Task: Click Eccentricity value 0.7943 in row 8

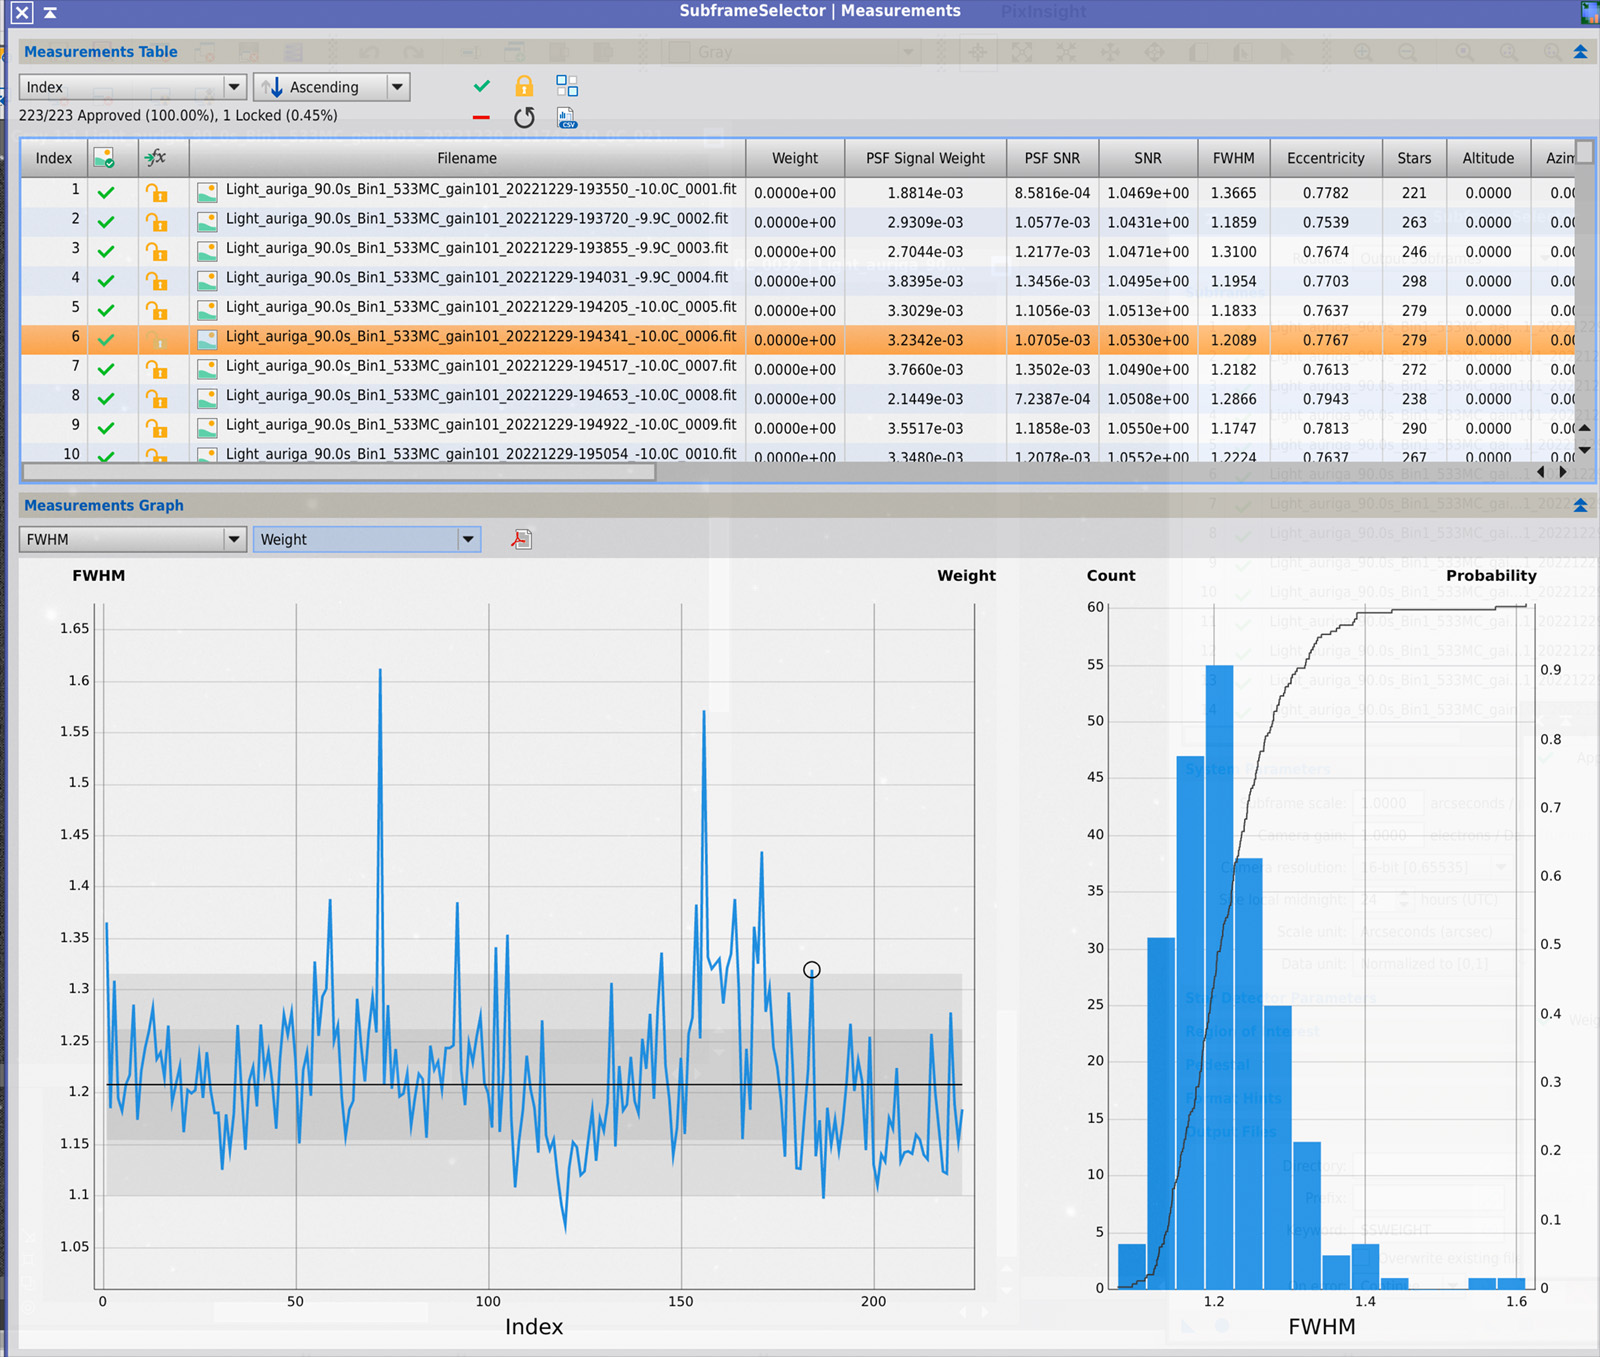Action: click(x=1325, y=399)
